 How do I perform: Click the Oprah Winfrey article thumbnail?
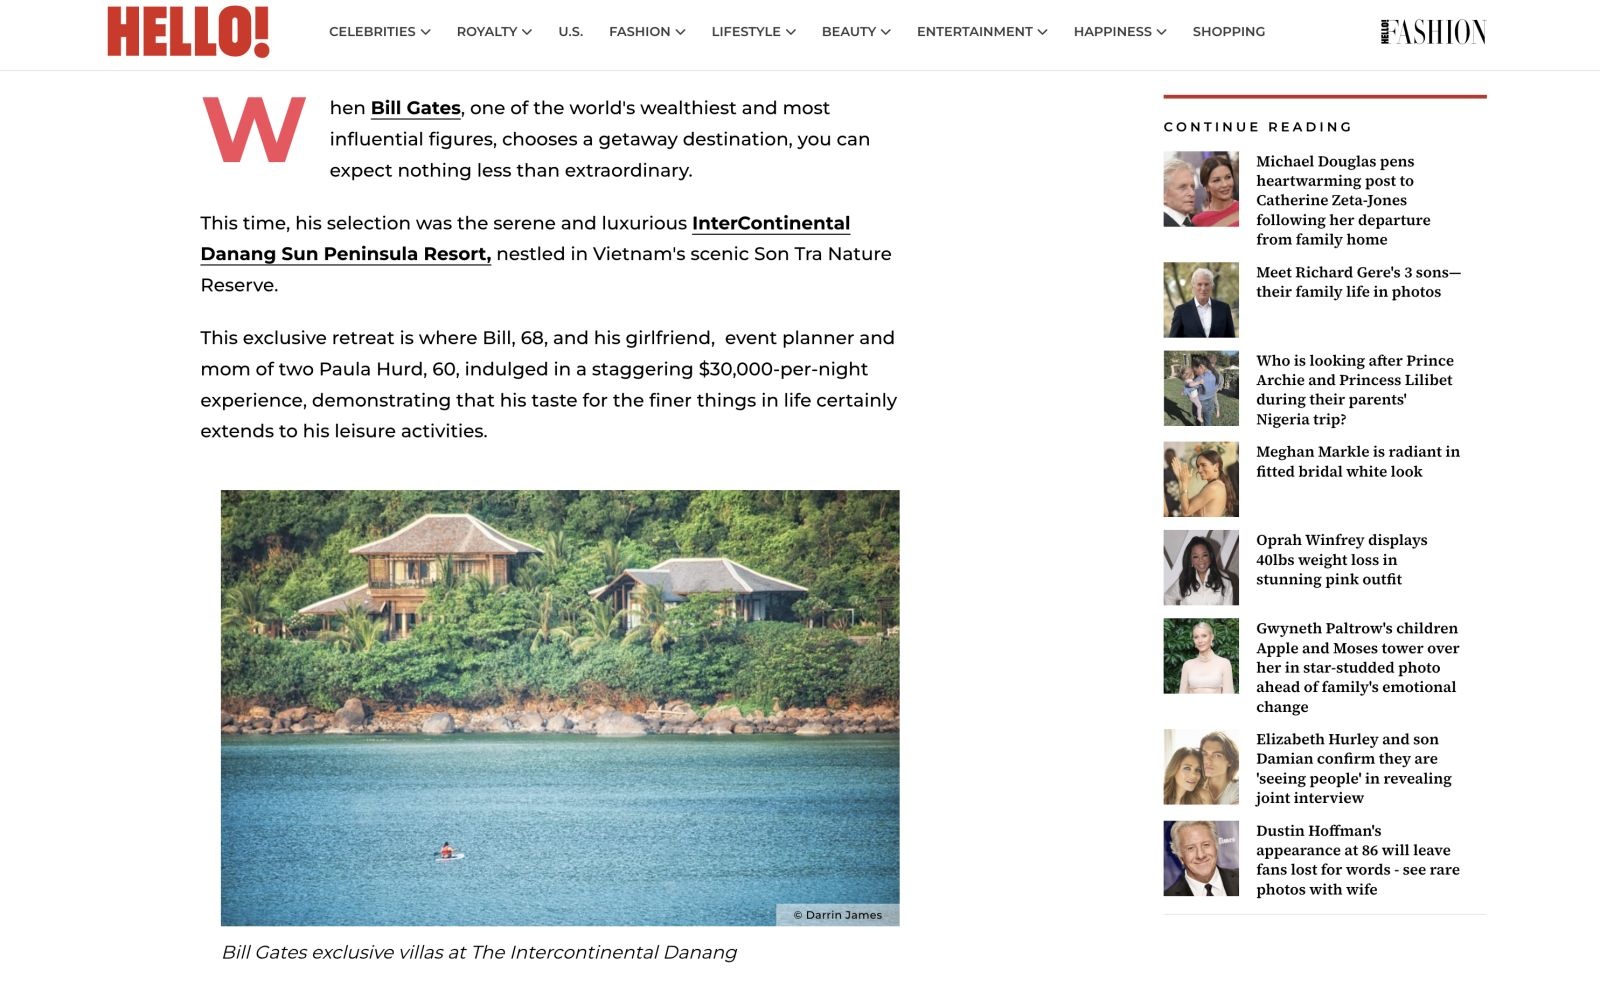tap(1201, 567)
